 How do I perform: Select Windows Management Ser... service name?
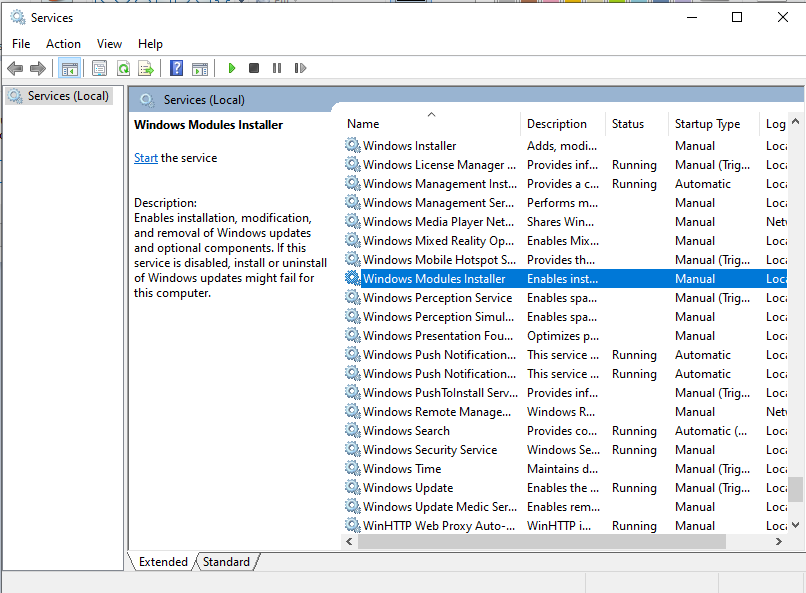click(438, 202)
